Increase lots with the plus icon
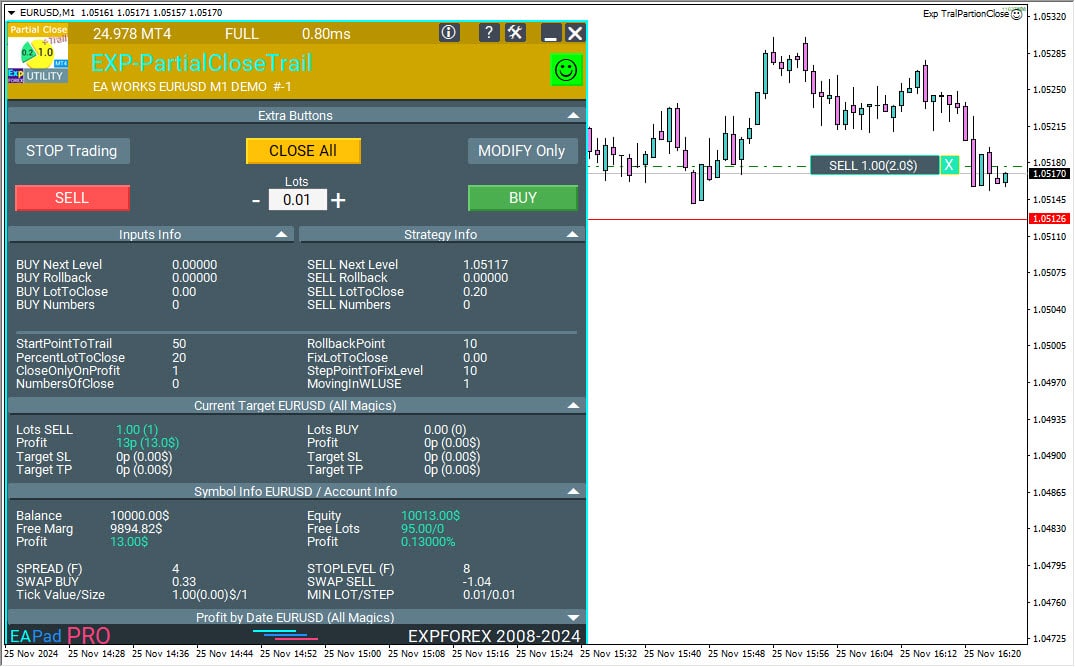The height and width of the screenshot is (667, 1075). point(338,200)
